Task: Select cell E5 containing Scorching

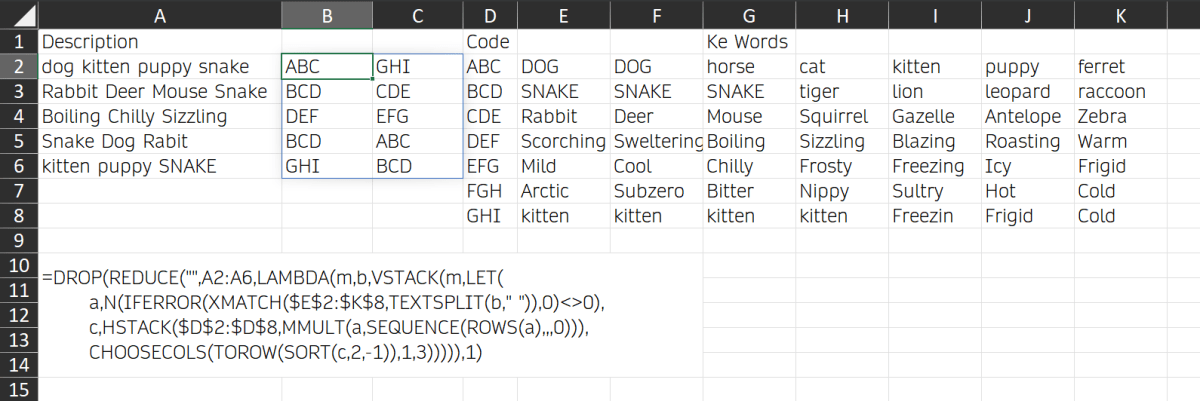Action: pyautogui.click(x=564, y=142)
